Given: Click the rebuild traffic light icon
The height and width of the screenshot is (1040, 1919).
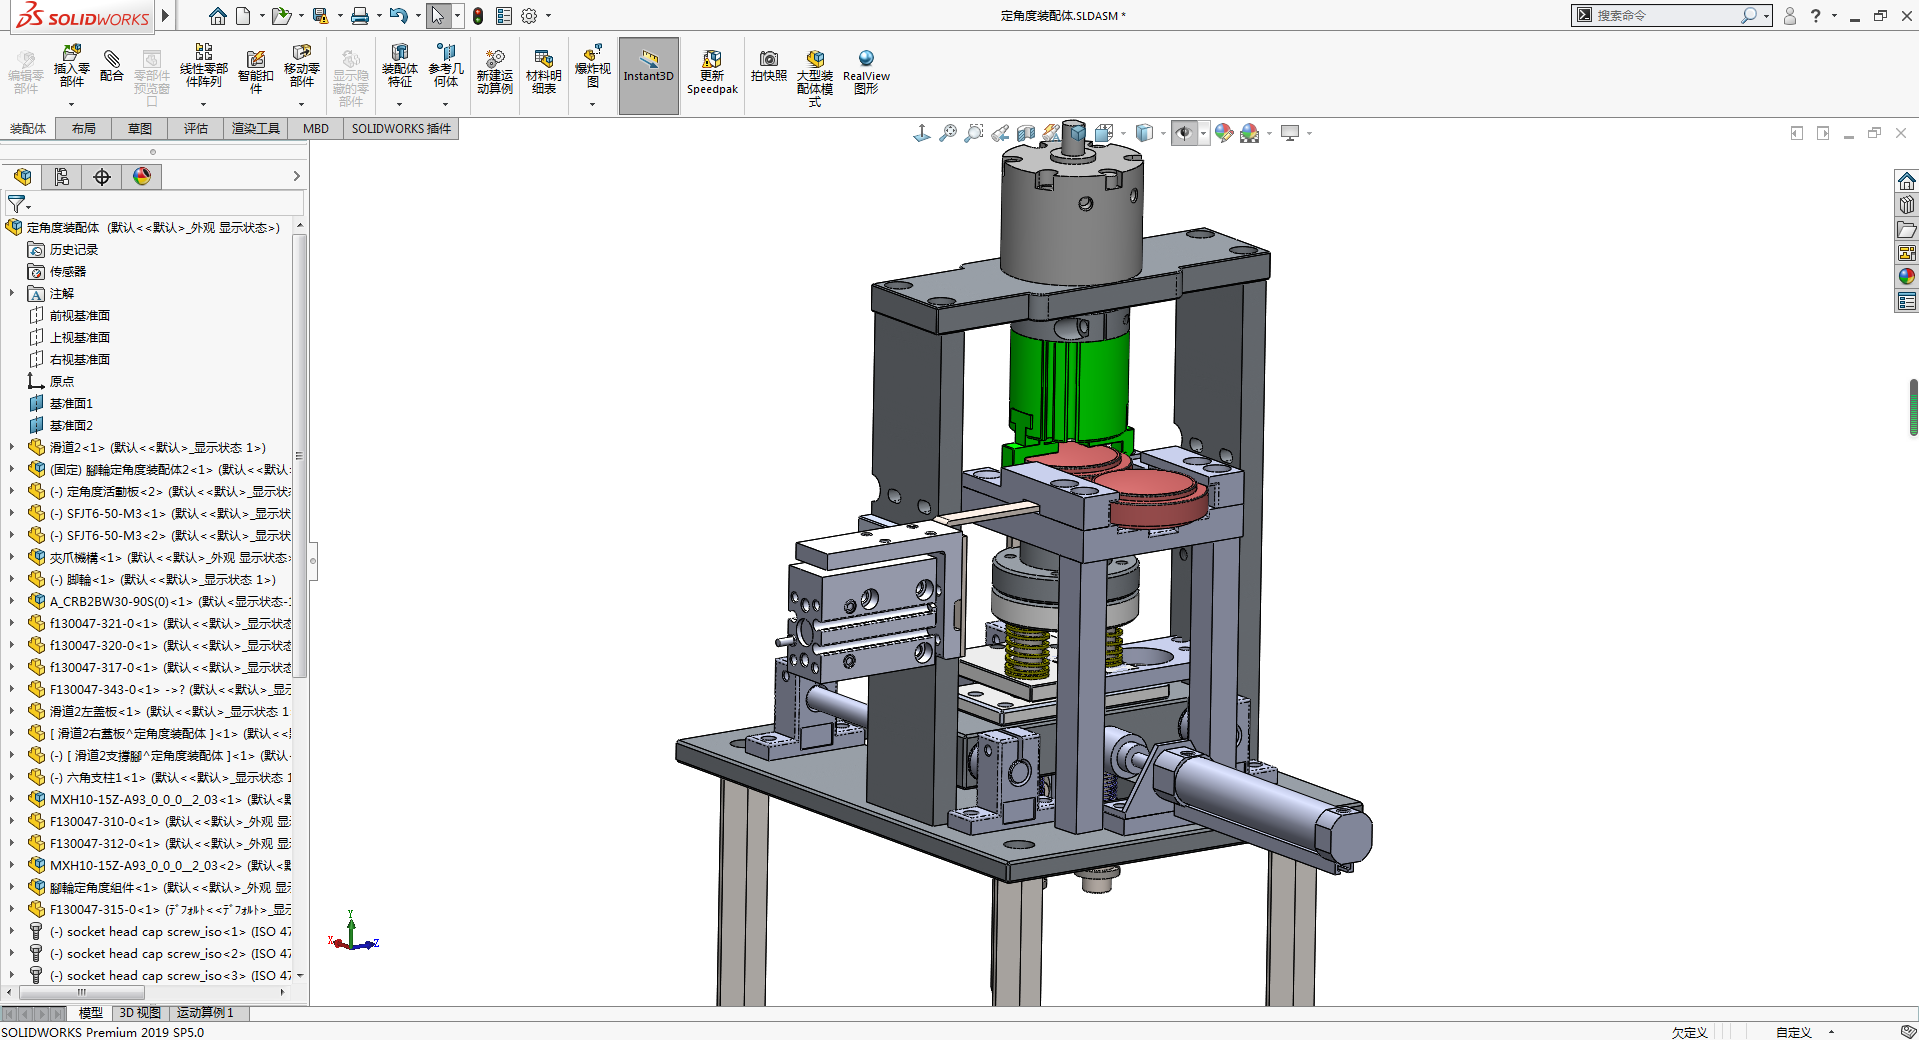Looking at the screenshot, I should pyautogui.click(x=478, y=16).
